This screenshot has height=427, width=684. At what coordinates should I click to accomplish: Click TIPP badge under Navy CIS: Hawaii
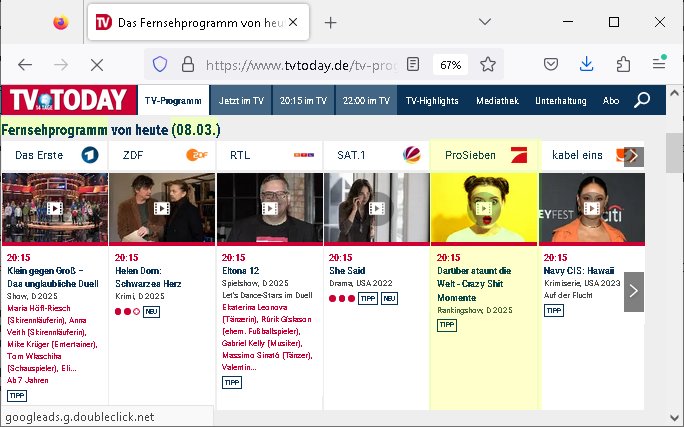pyautogui.click(x=554, y=311)
